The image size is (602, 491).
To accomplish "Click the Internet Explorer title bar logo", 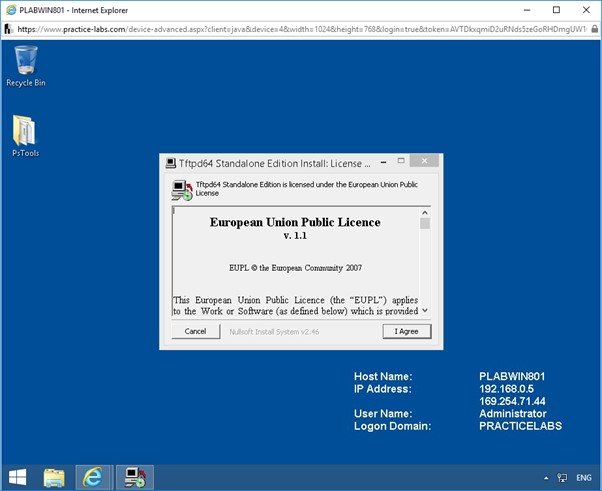I will (11, 10).
